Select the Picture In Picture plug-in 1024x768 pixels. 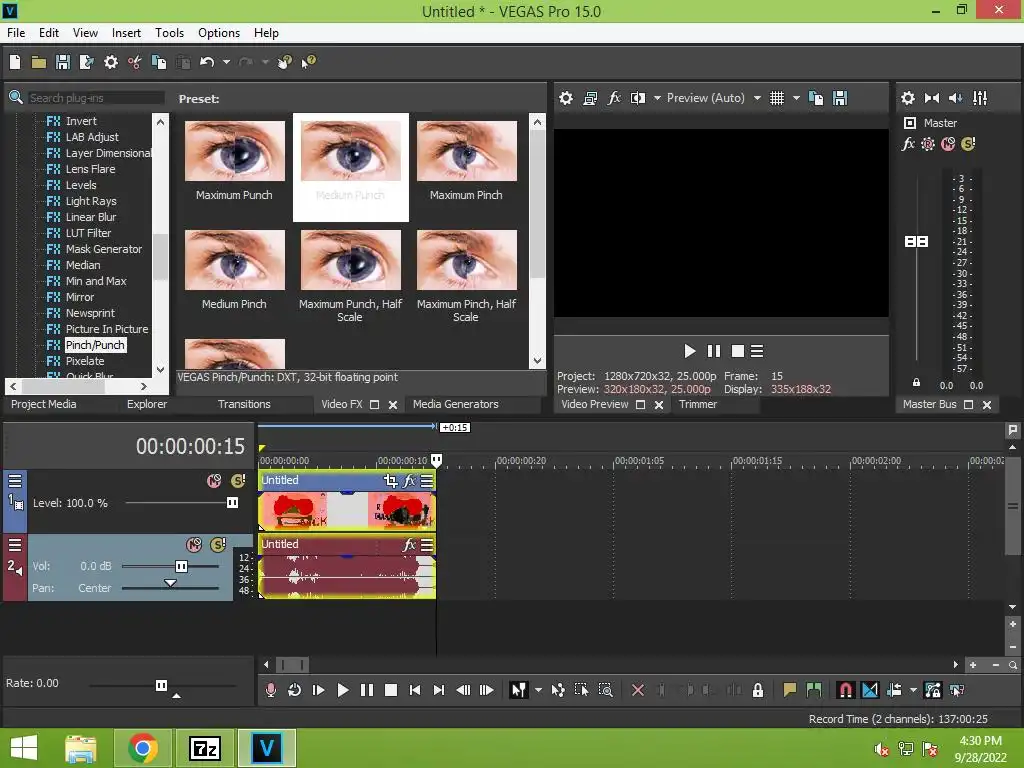(x=106, y=329)
